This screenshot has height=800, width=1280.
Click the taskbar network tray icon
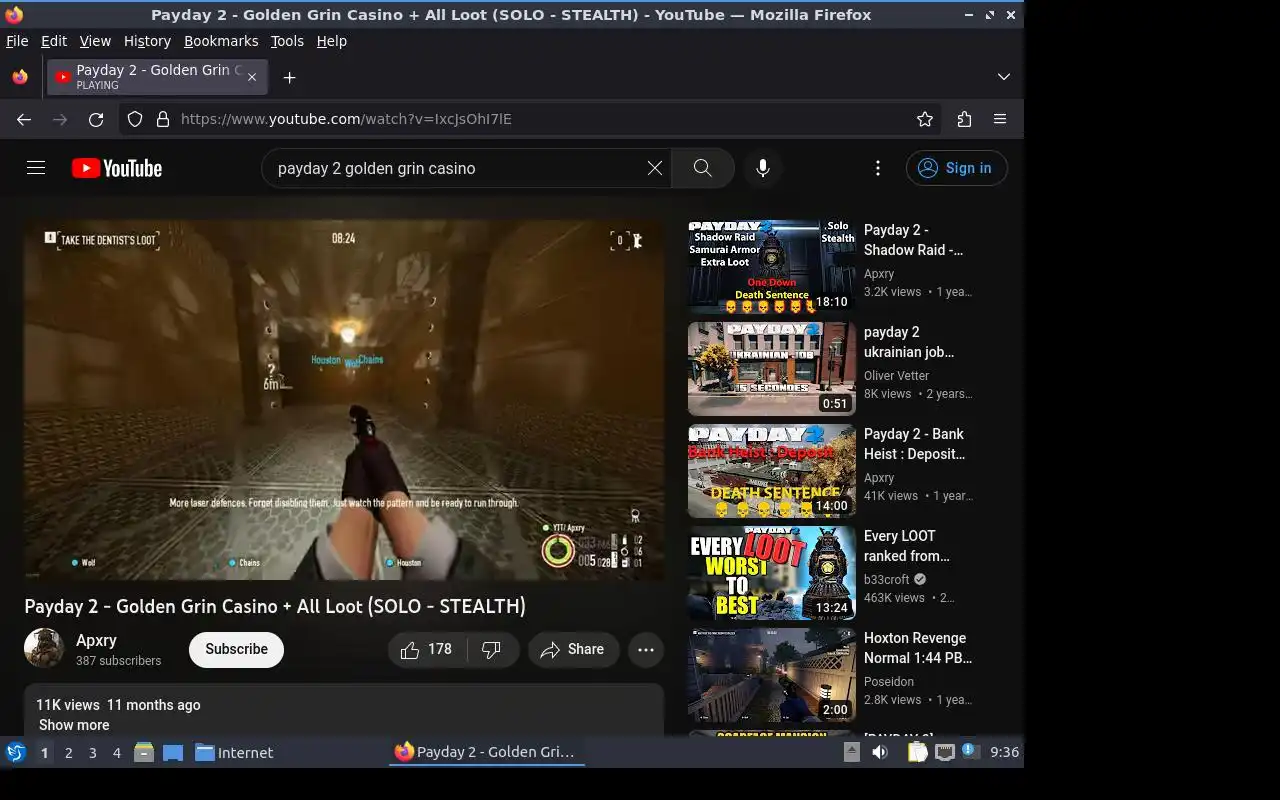point(945,752)
